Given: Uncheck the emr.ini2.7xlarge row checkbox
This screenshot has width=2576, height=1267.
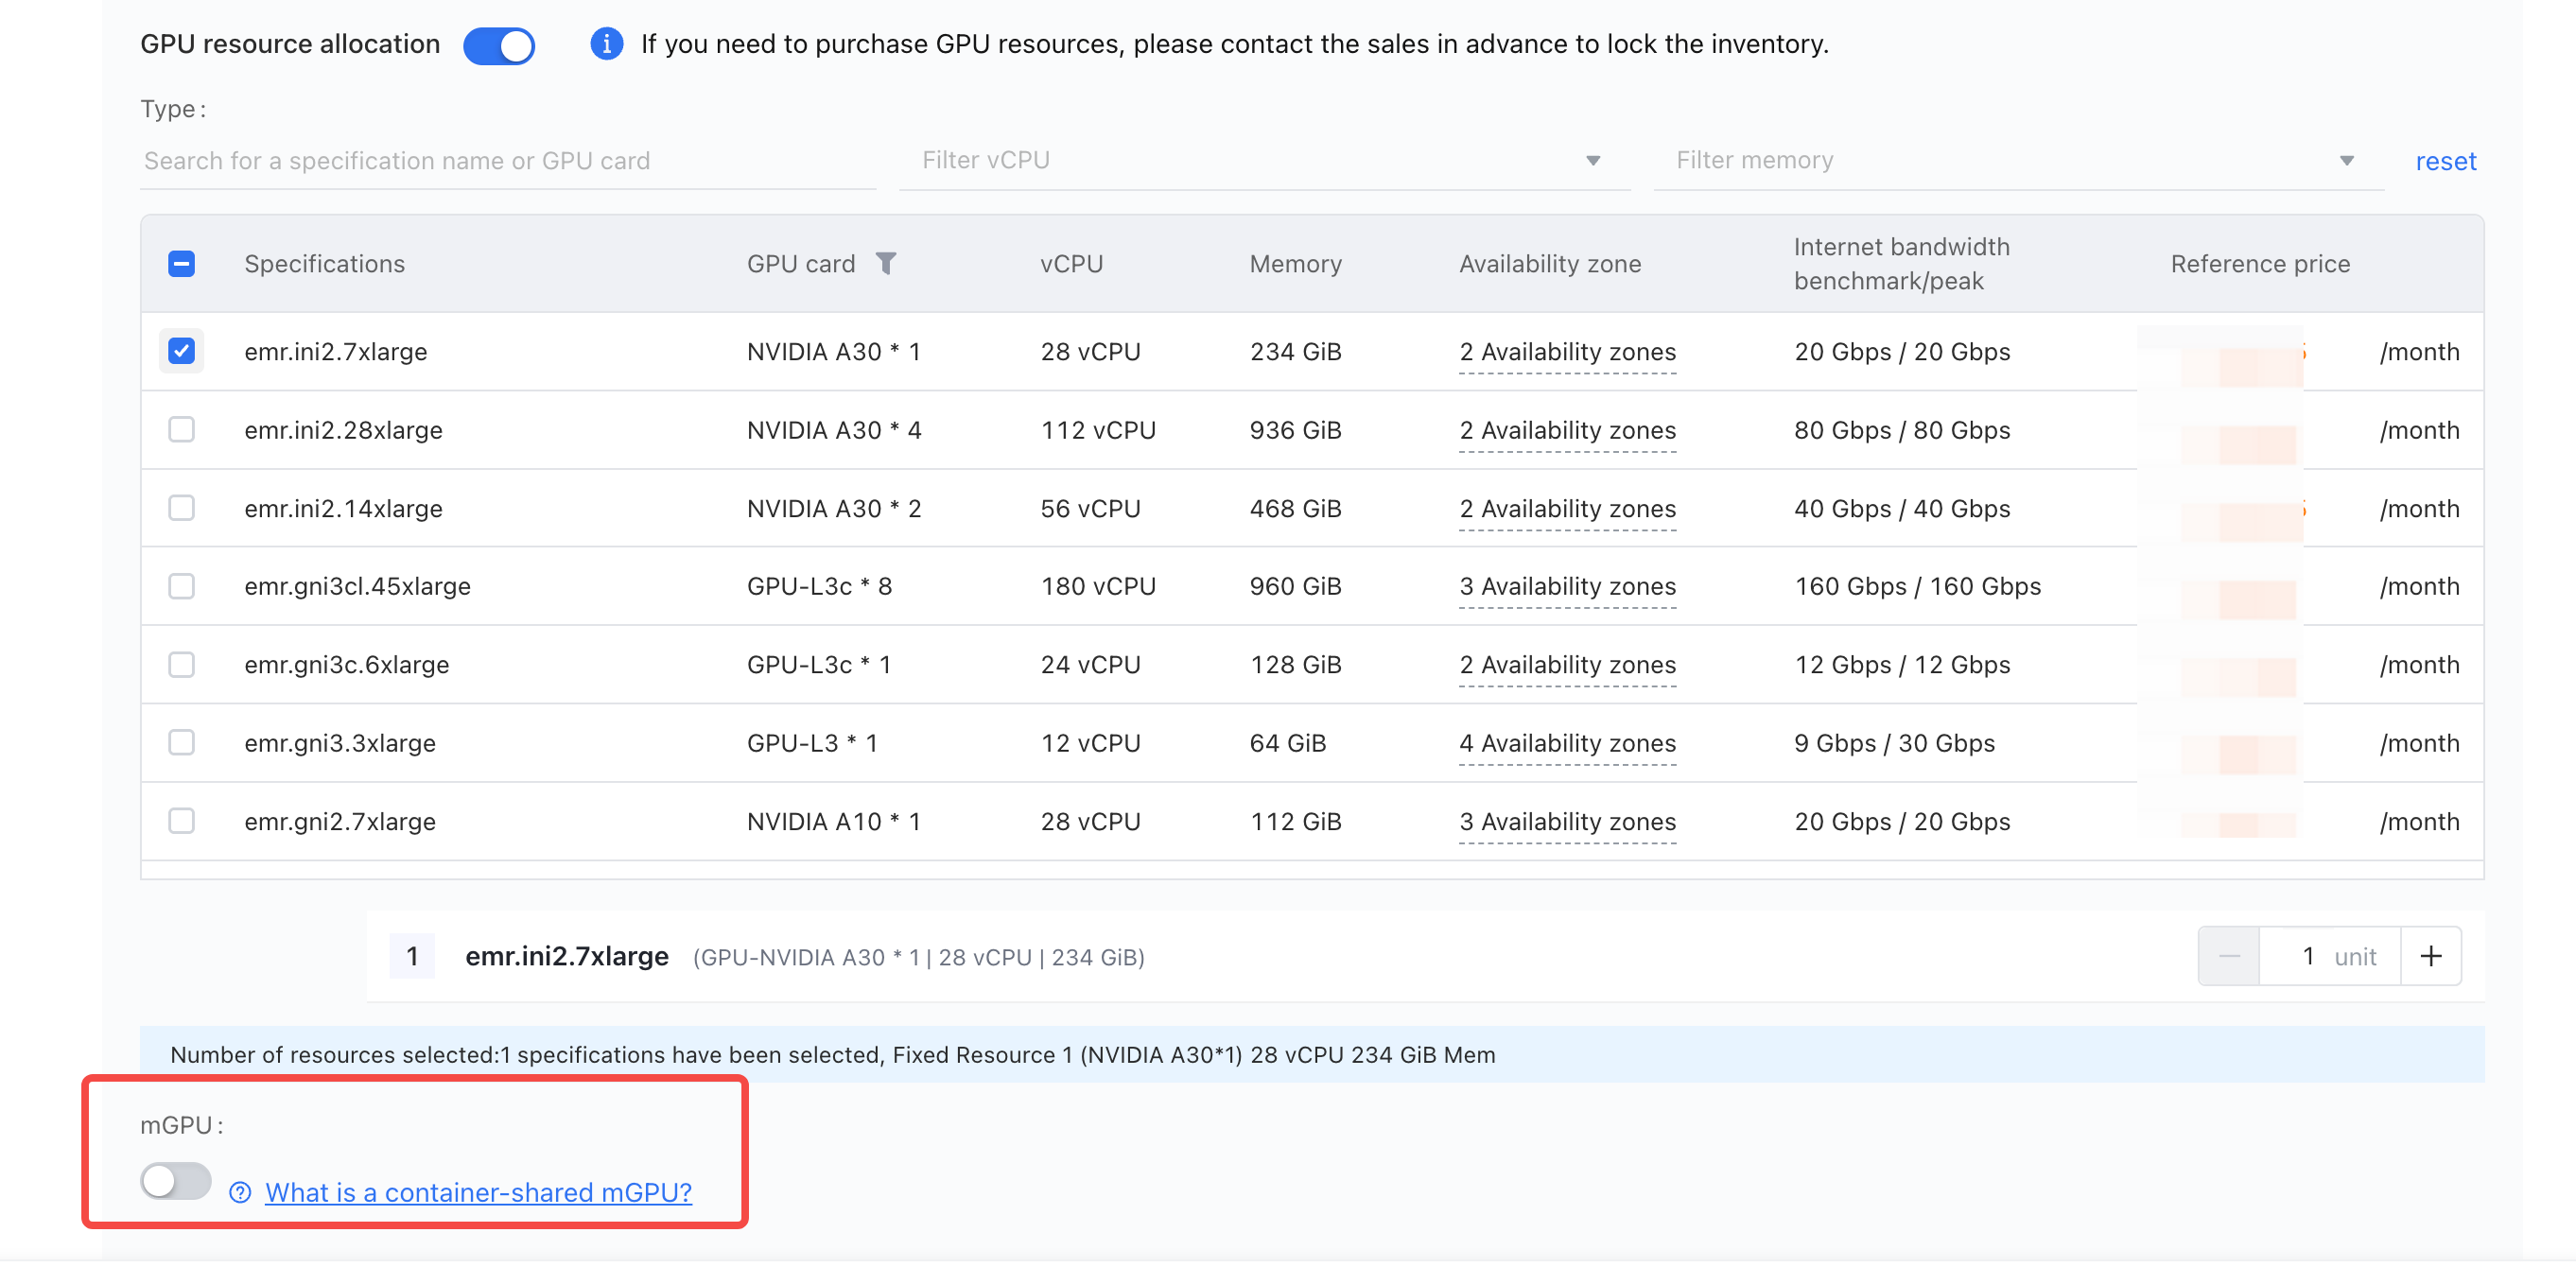Looking at the screenshot, I should 181,351.
